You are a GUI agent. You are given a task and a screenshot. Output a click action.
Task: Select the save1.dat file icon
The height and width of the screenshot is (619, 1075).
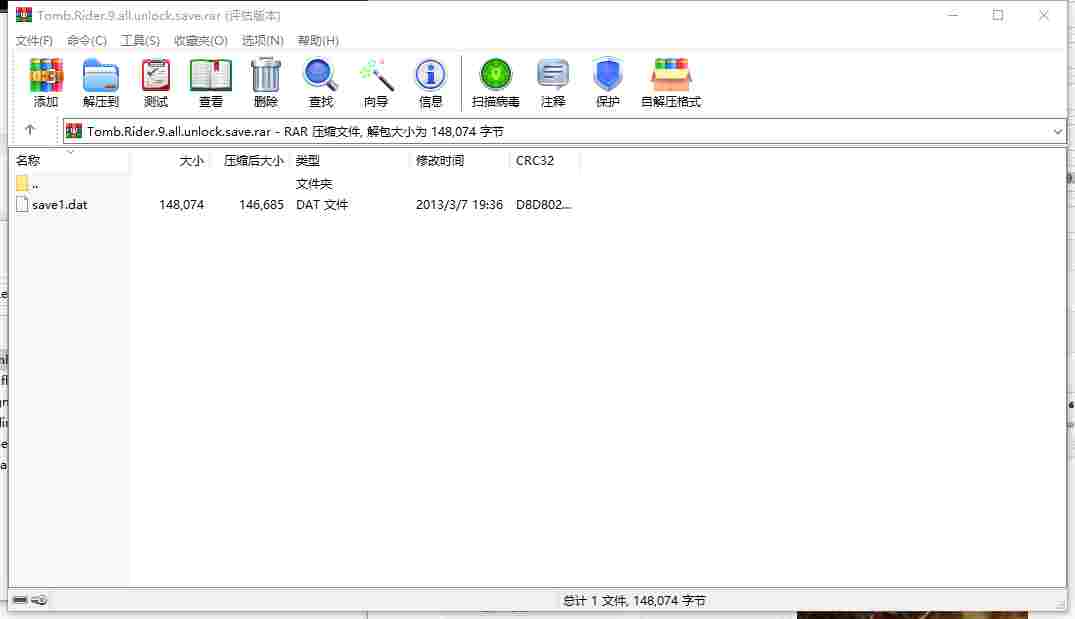click(x=22, y=204)
